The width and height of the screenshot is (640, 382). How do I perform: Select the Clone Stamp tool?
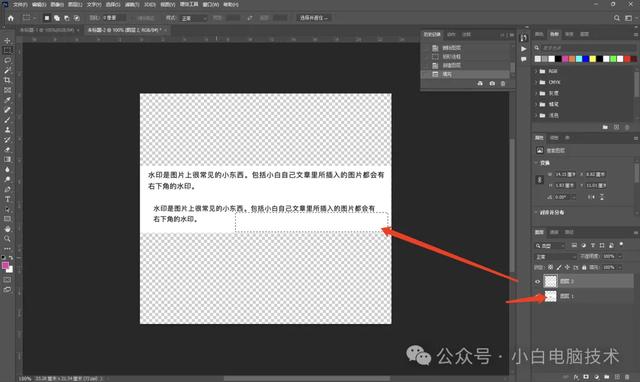pos(7,130)
